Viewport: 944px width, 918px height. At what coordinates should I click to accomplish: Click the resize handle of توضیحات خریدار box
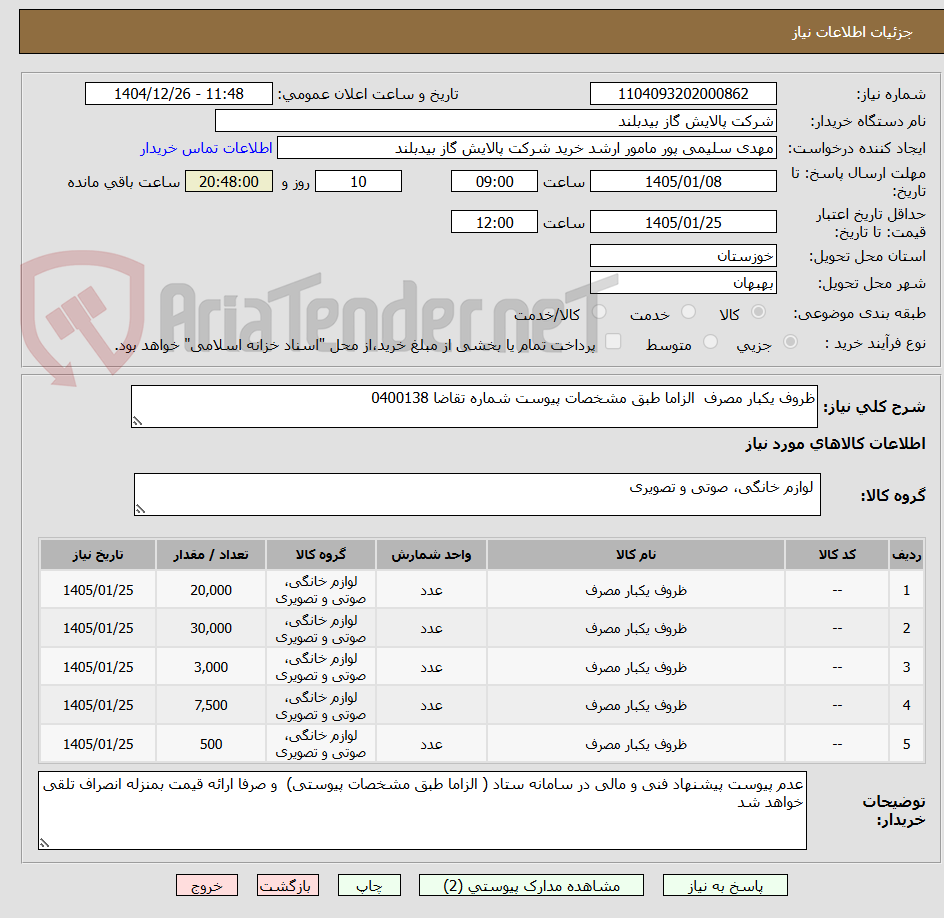coord(45,843)
